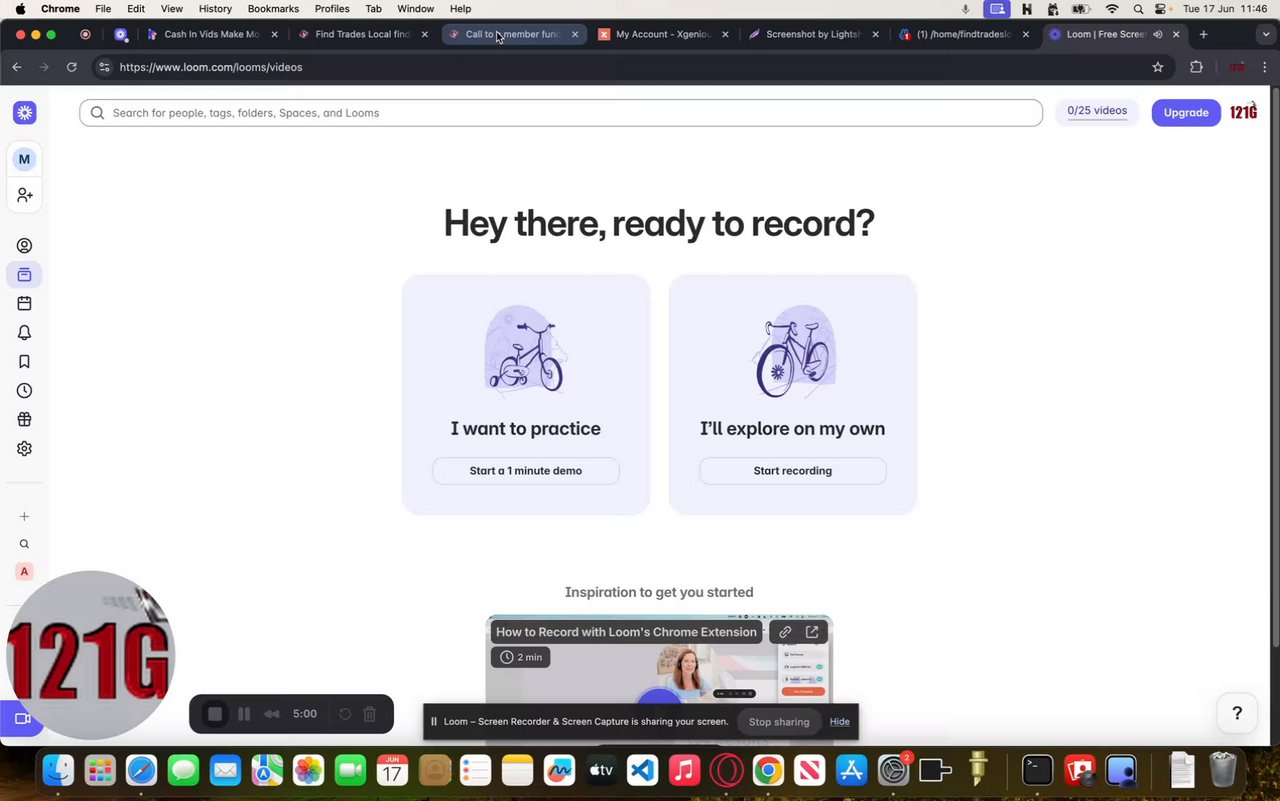Open a new Chrome tab with plus
The height and width of the screenshot is (801, 1280).
pos(1203,34)
